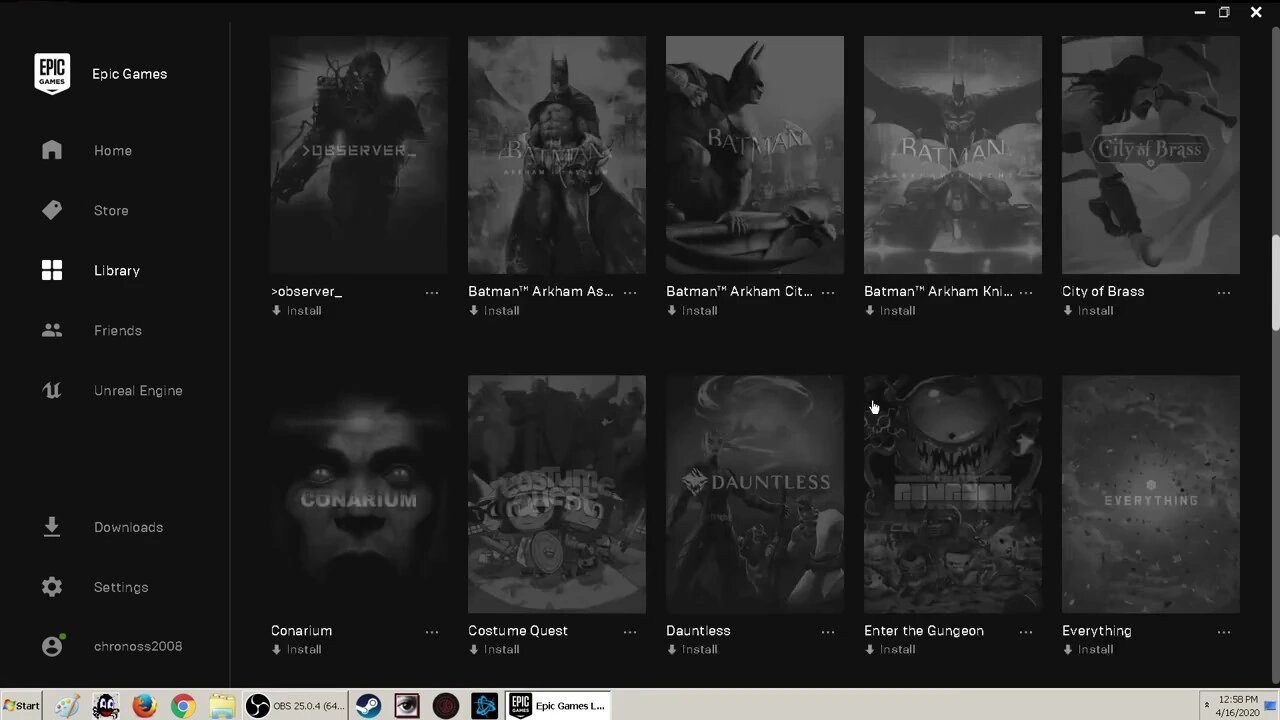Install Costume Quest

pyautogui.click(x=494, y=650)
